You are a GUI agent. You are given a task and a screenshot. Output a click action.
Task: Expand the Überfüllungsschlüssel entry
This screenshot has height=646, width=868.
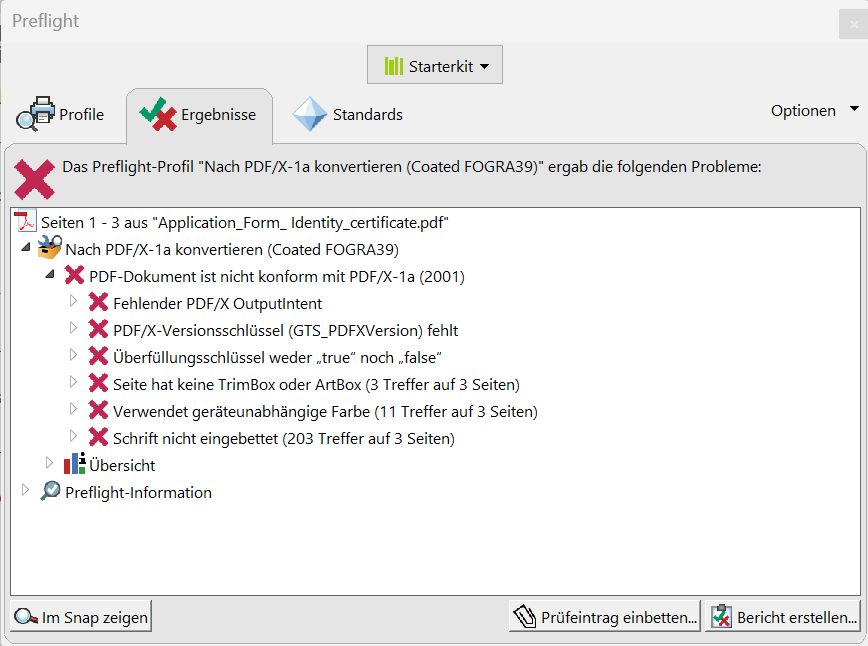tap(73, 355)
